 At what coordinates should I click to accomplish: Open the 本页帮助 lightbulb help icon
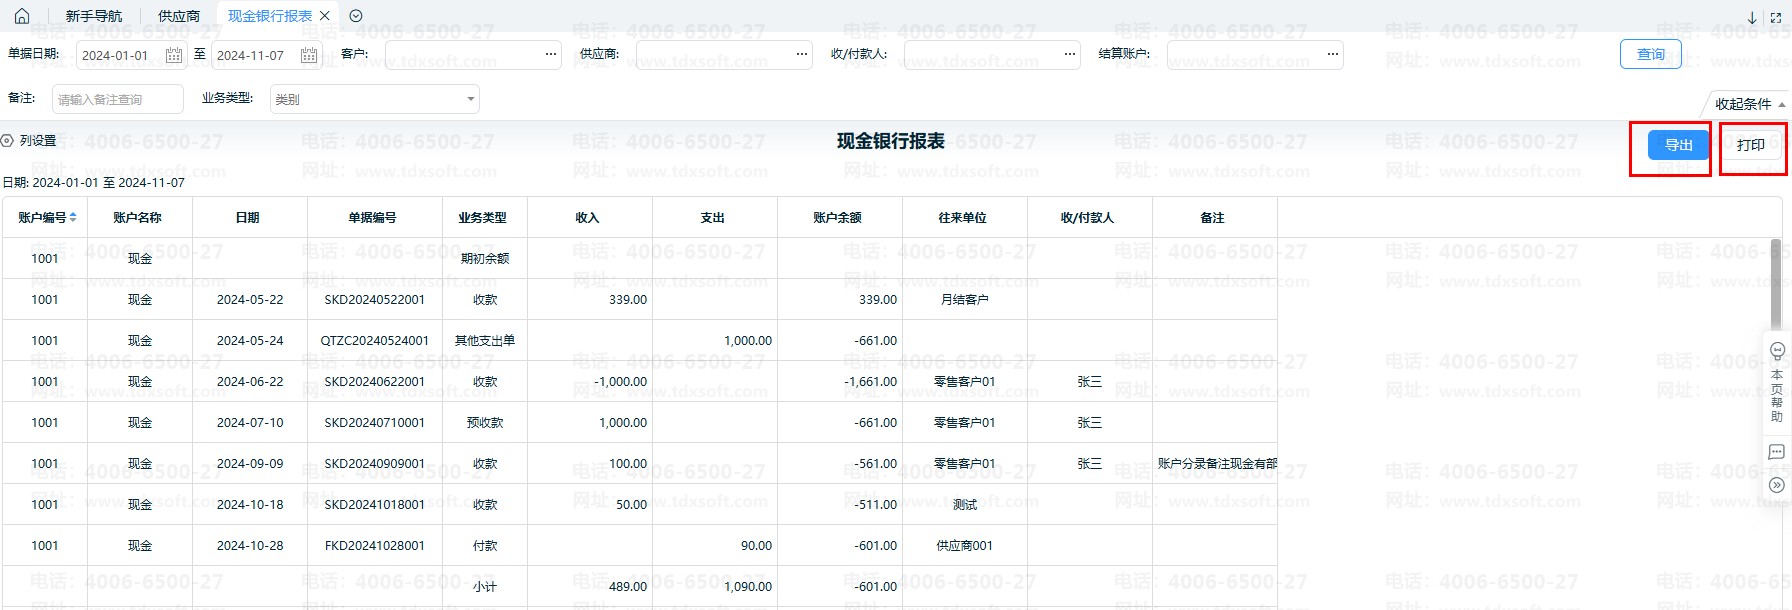(1777, 351)
